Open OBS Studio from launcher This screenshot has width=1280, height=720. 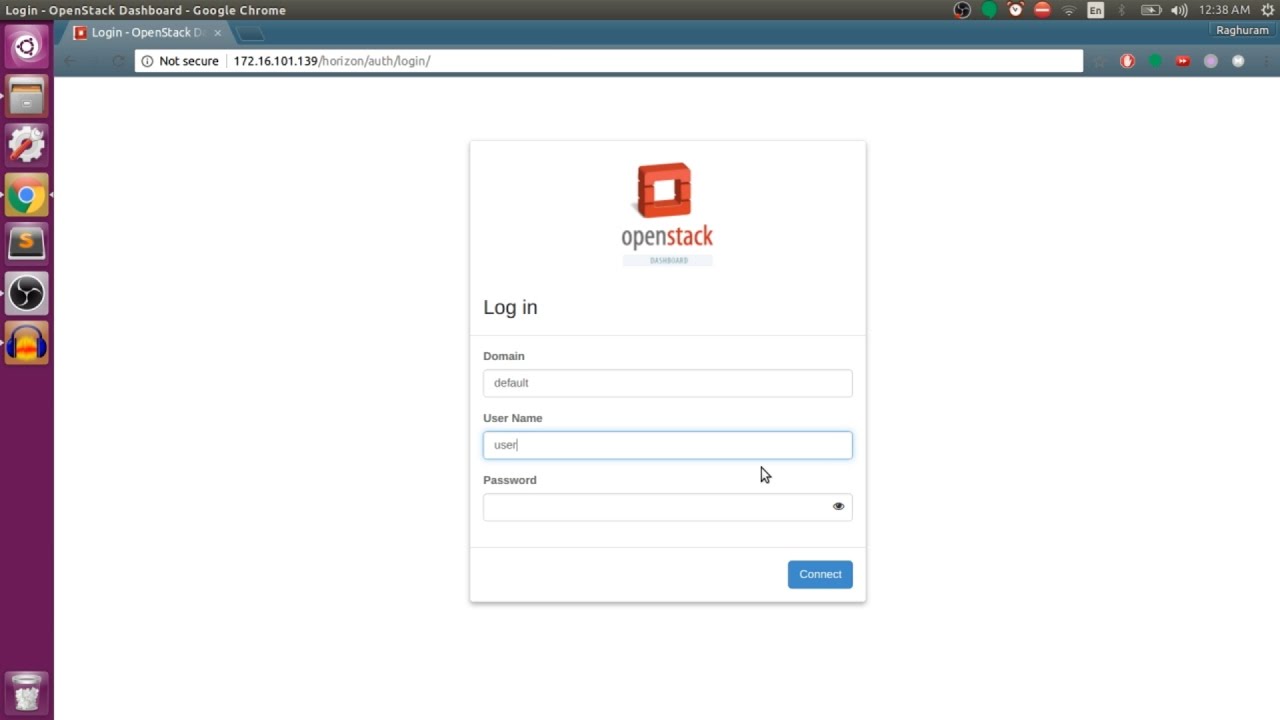(26, 293)
